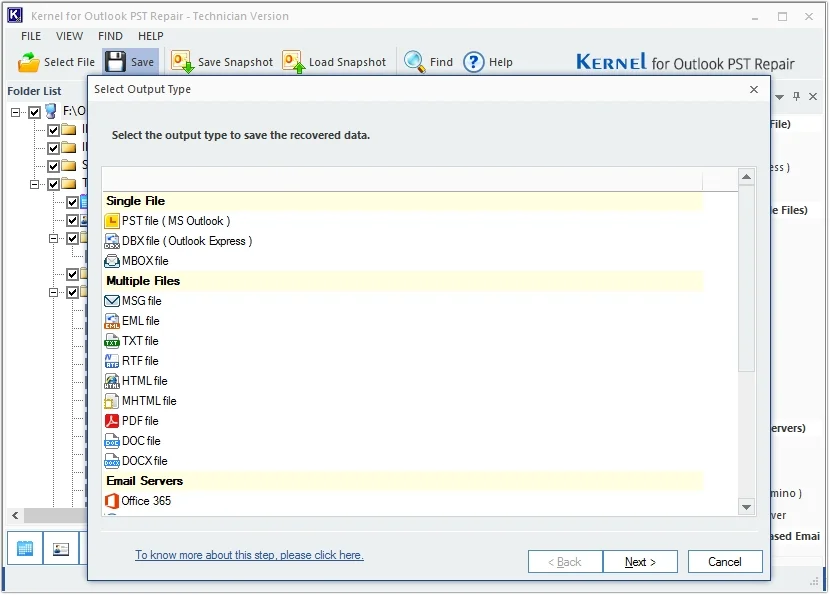Select the PDF file icon
The image size is (830, 595).
(112, 421)
